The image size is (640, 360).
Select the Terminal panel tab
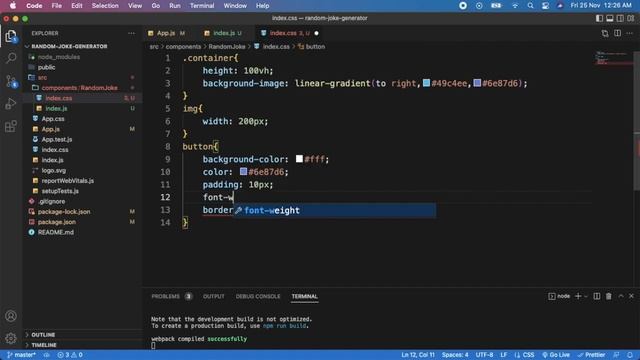tap(304, 296)
